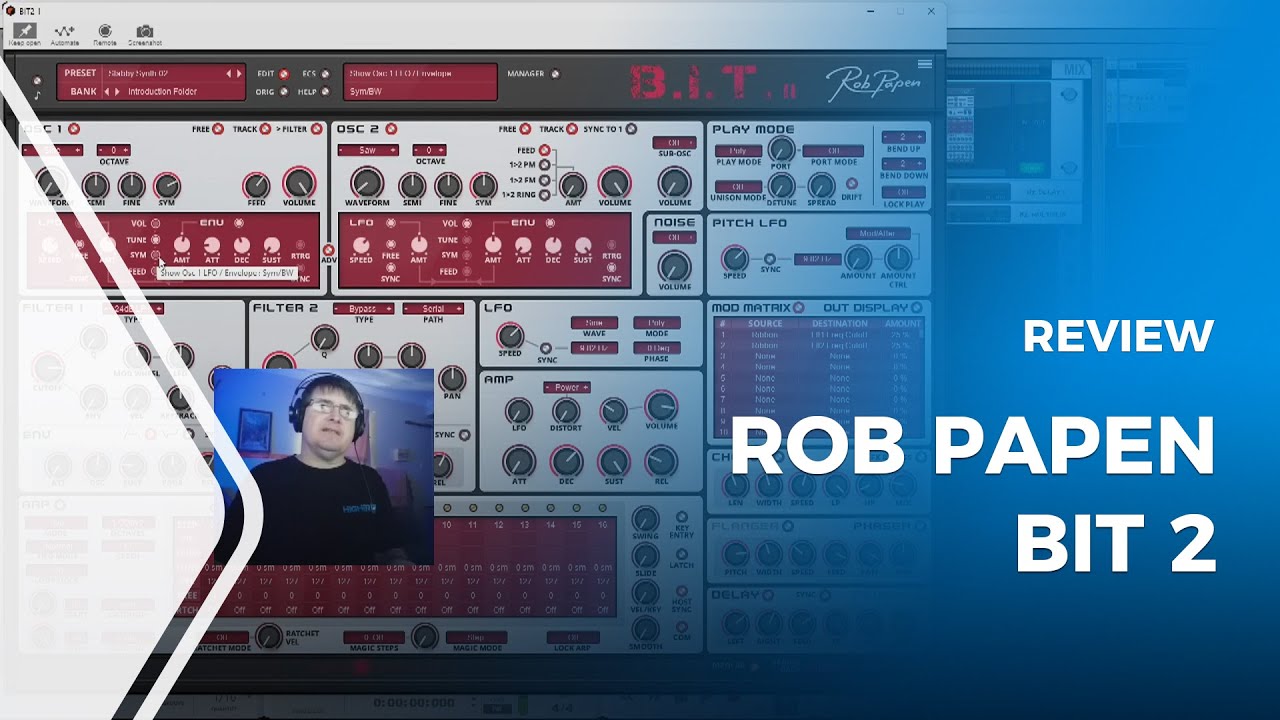Click OSC 1 VOLUME knob
The height and width of the screenshot is (720, 1280).
click(x=298, y=183)
